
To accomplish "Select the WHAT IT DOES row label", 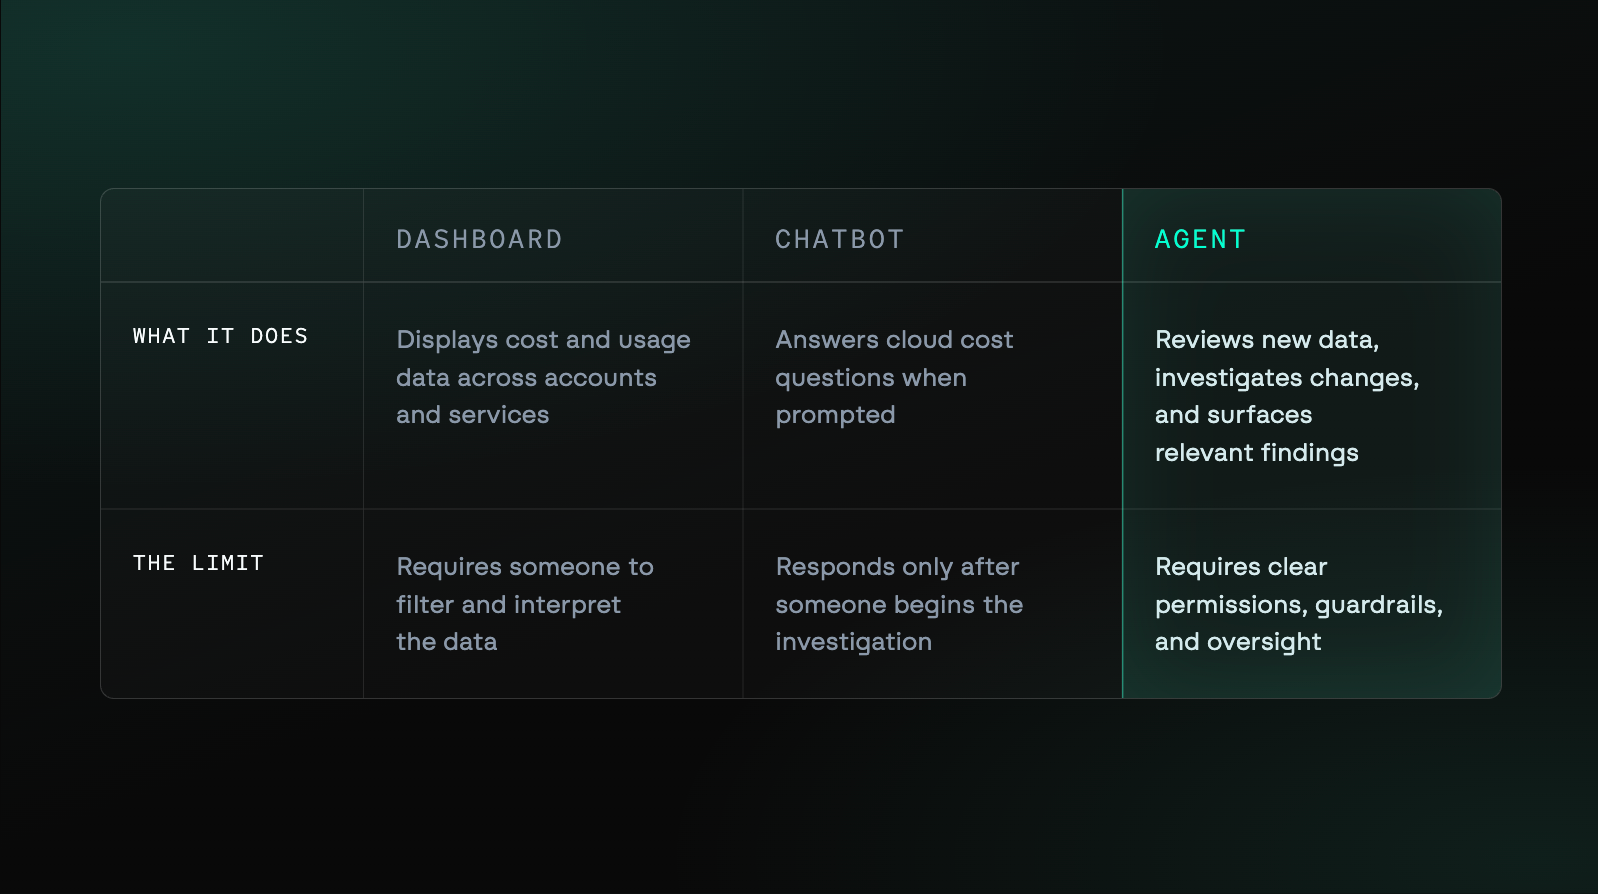I will click(x=221, y=336).
